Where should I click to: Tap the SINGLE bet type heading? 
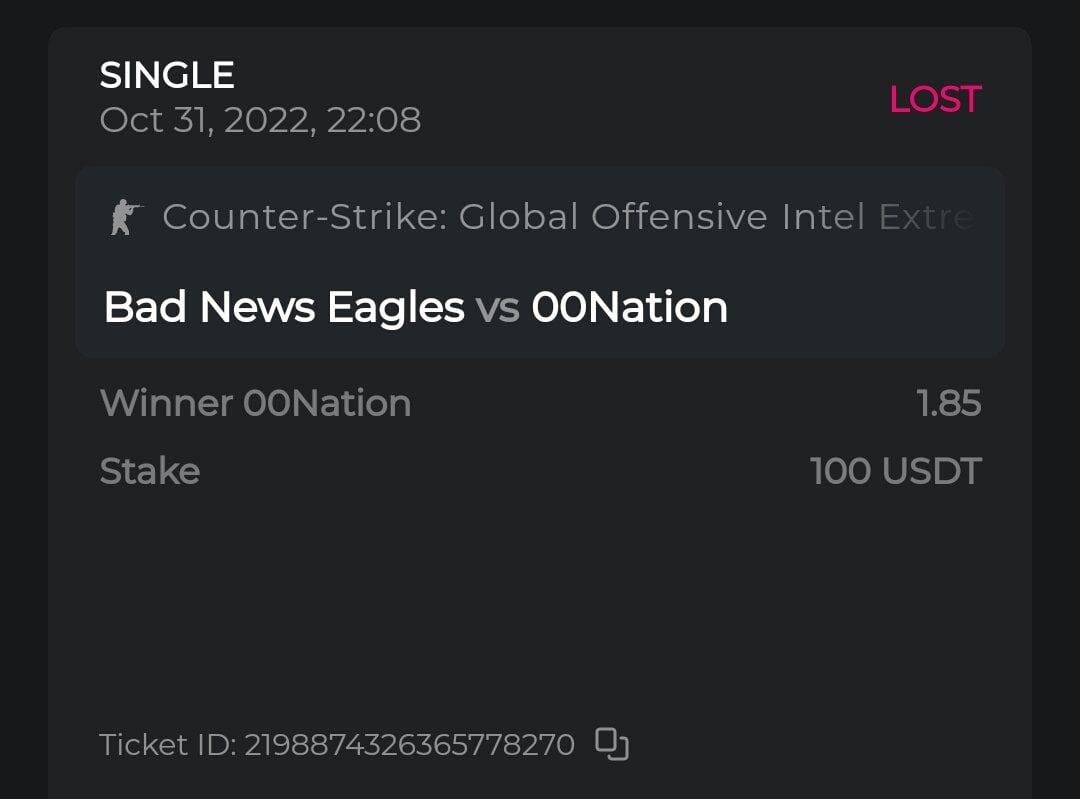[x=167, y=75]
